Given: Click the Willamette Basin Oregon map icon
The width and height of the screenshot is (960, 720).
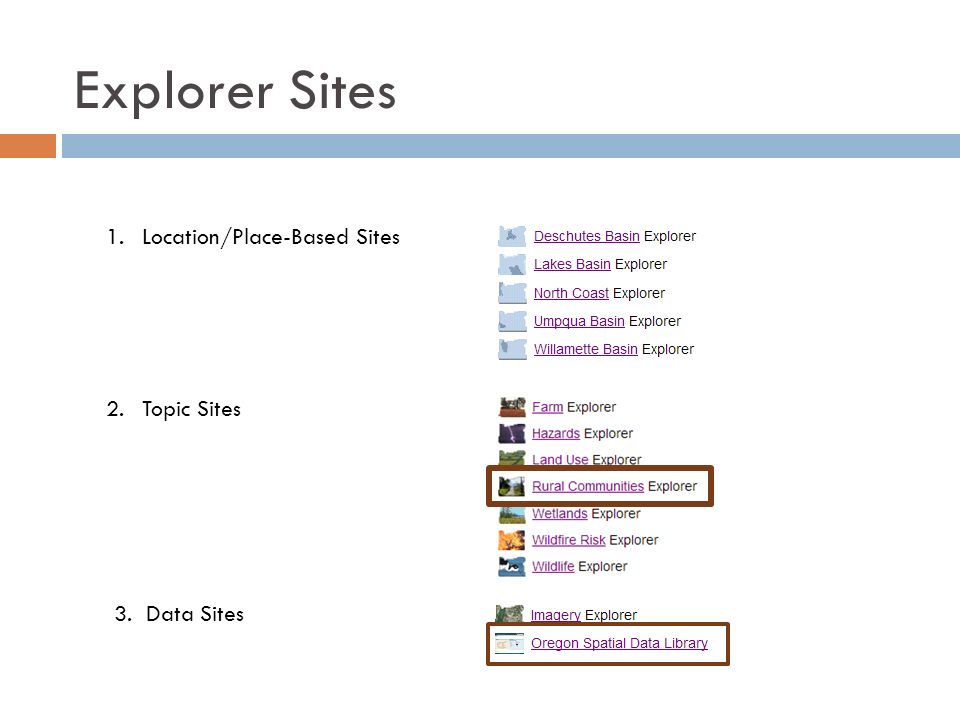Looking at the screenshot, I should click(512, 350).
